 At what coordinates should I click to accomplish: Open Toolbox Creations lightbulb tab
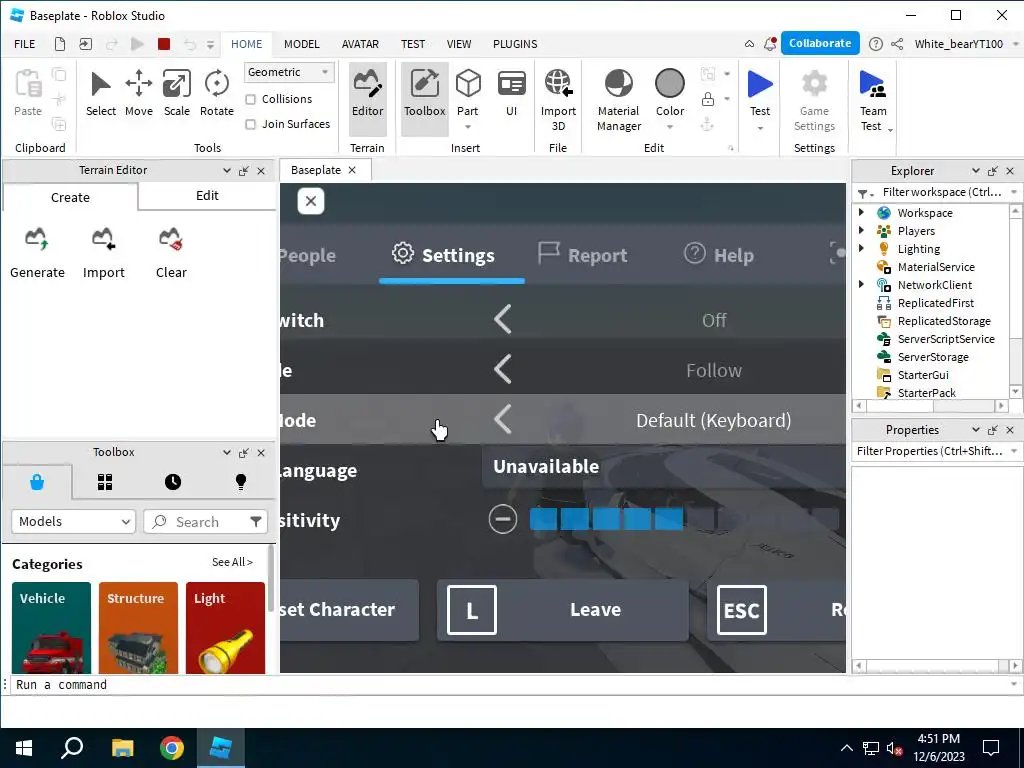pos(241,482)
